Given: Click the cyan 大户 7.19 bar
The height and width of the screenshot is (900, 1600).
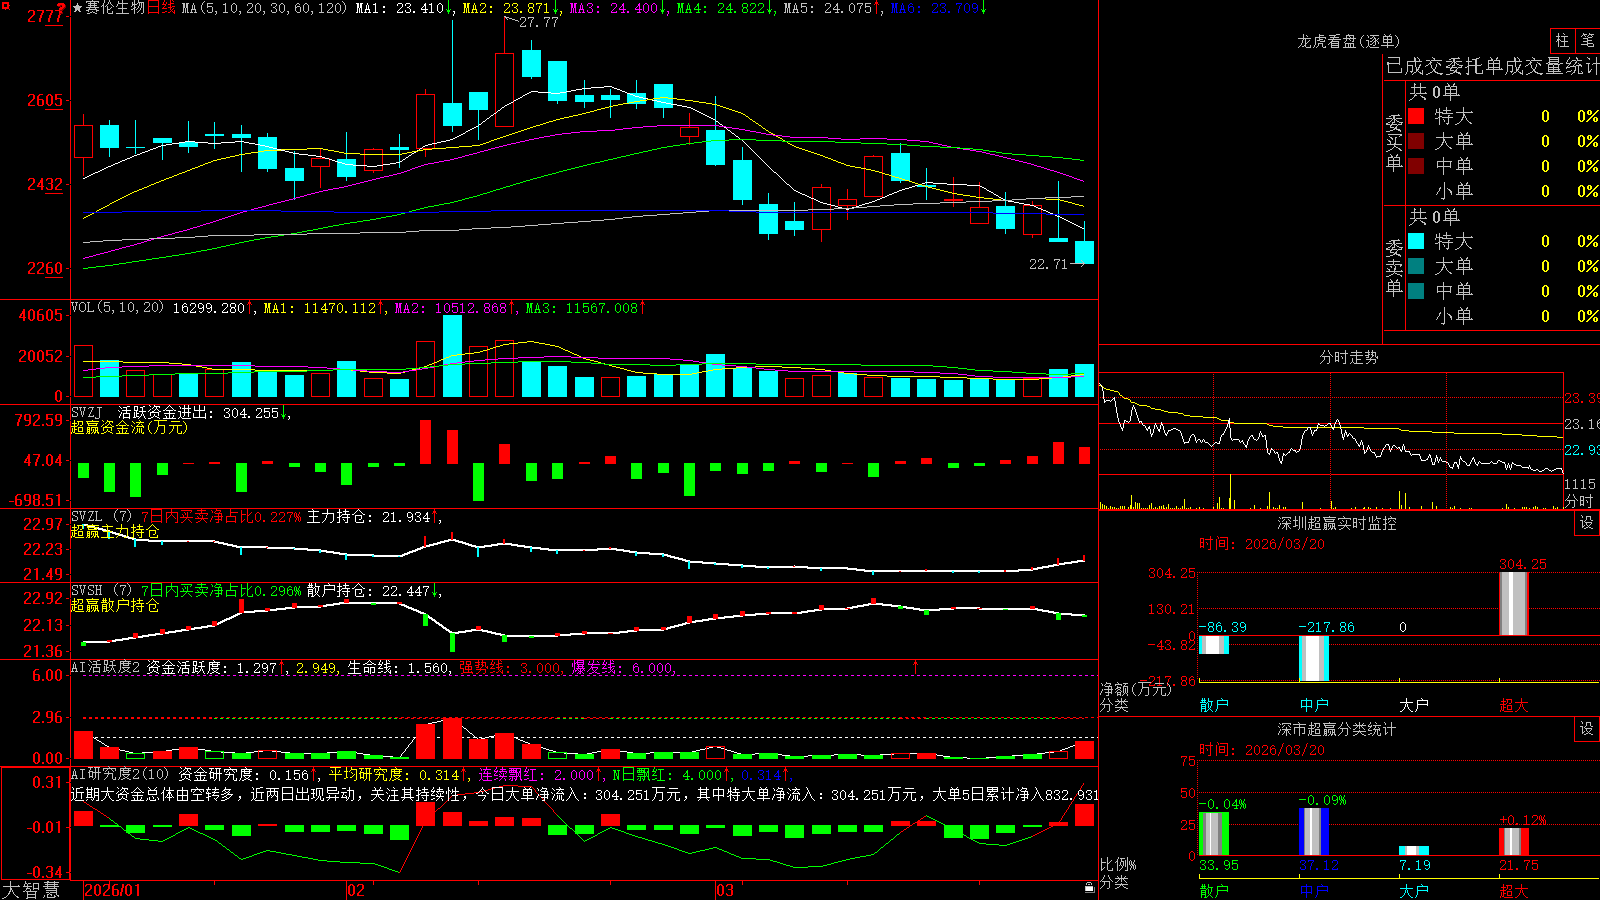Looking at the screenshot, I should pos(1414,851).
